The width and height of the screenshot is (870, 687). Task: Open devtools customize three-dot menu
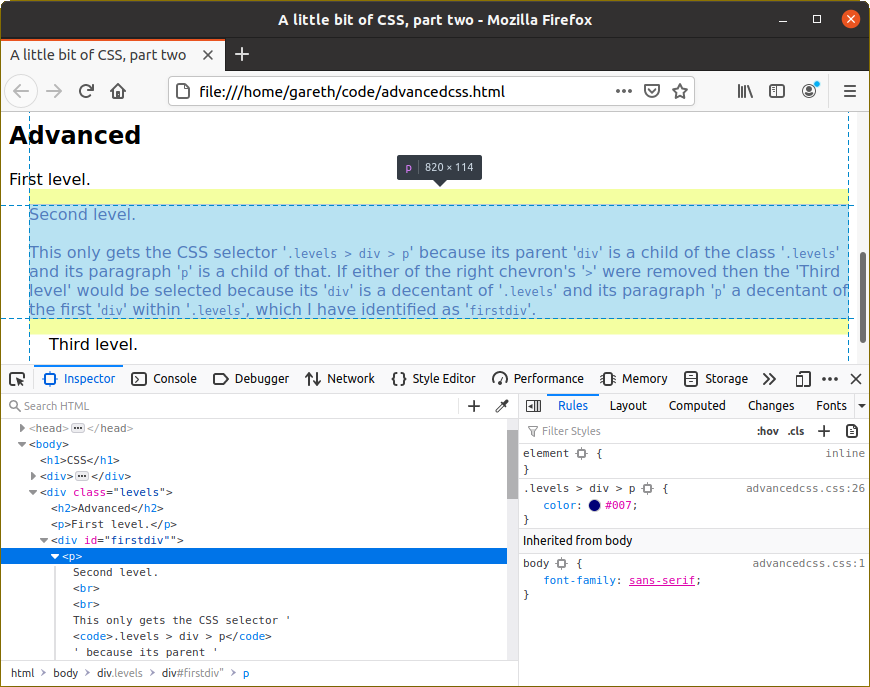click(x=829, y=379)
